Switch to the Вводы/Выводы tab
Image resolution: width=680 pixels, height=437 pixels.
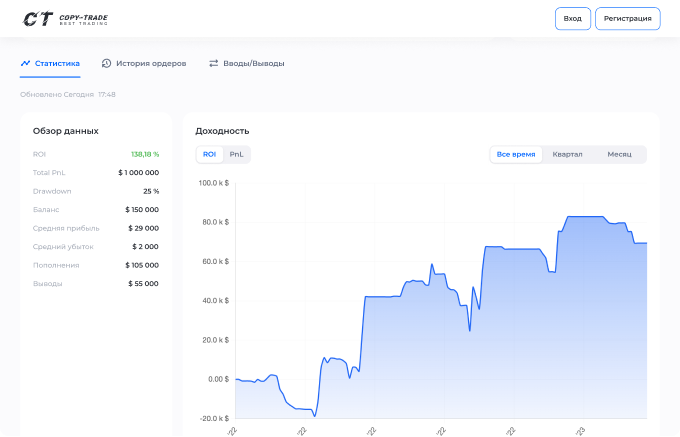[247, 64]
